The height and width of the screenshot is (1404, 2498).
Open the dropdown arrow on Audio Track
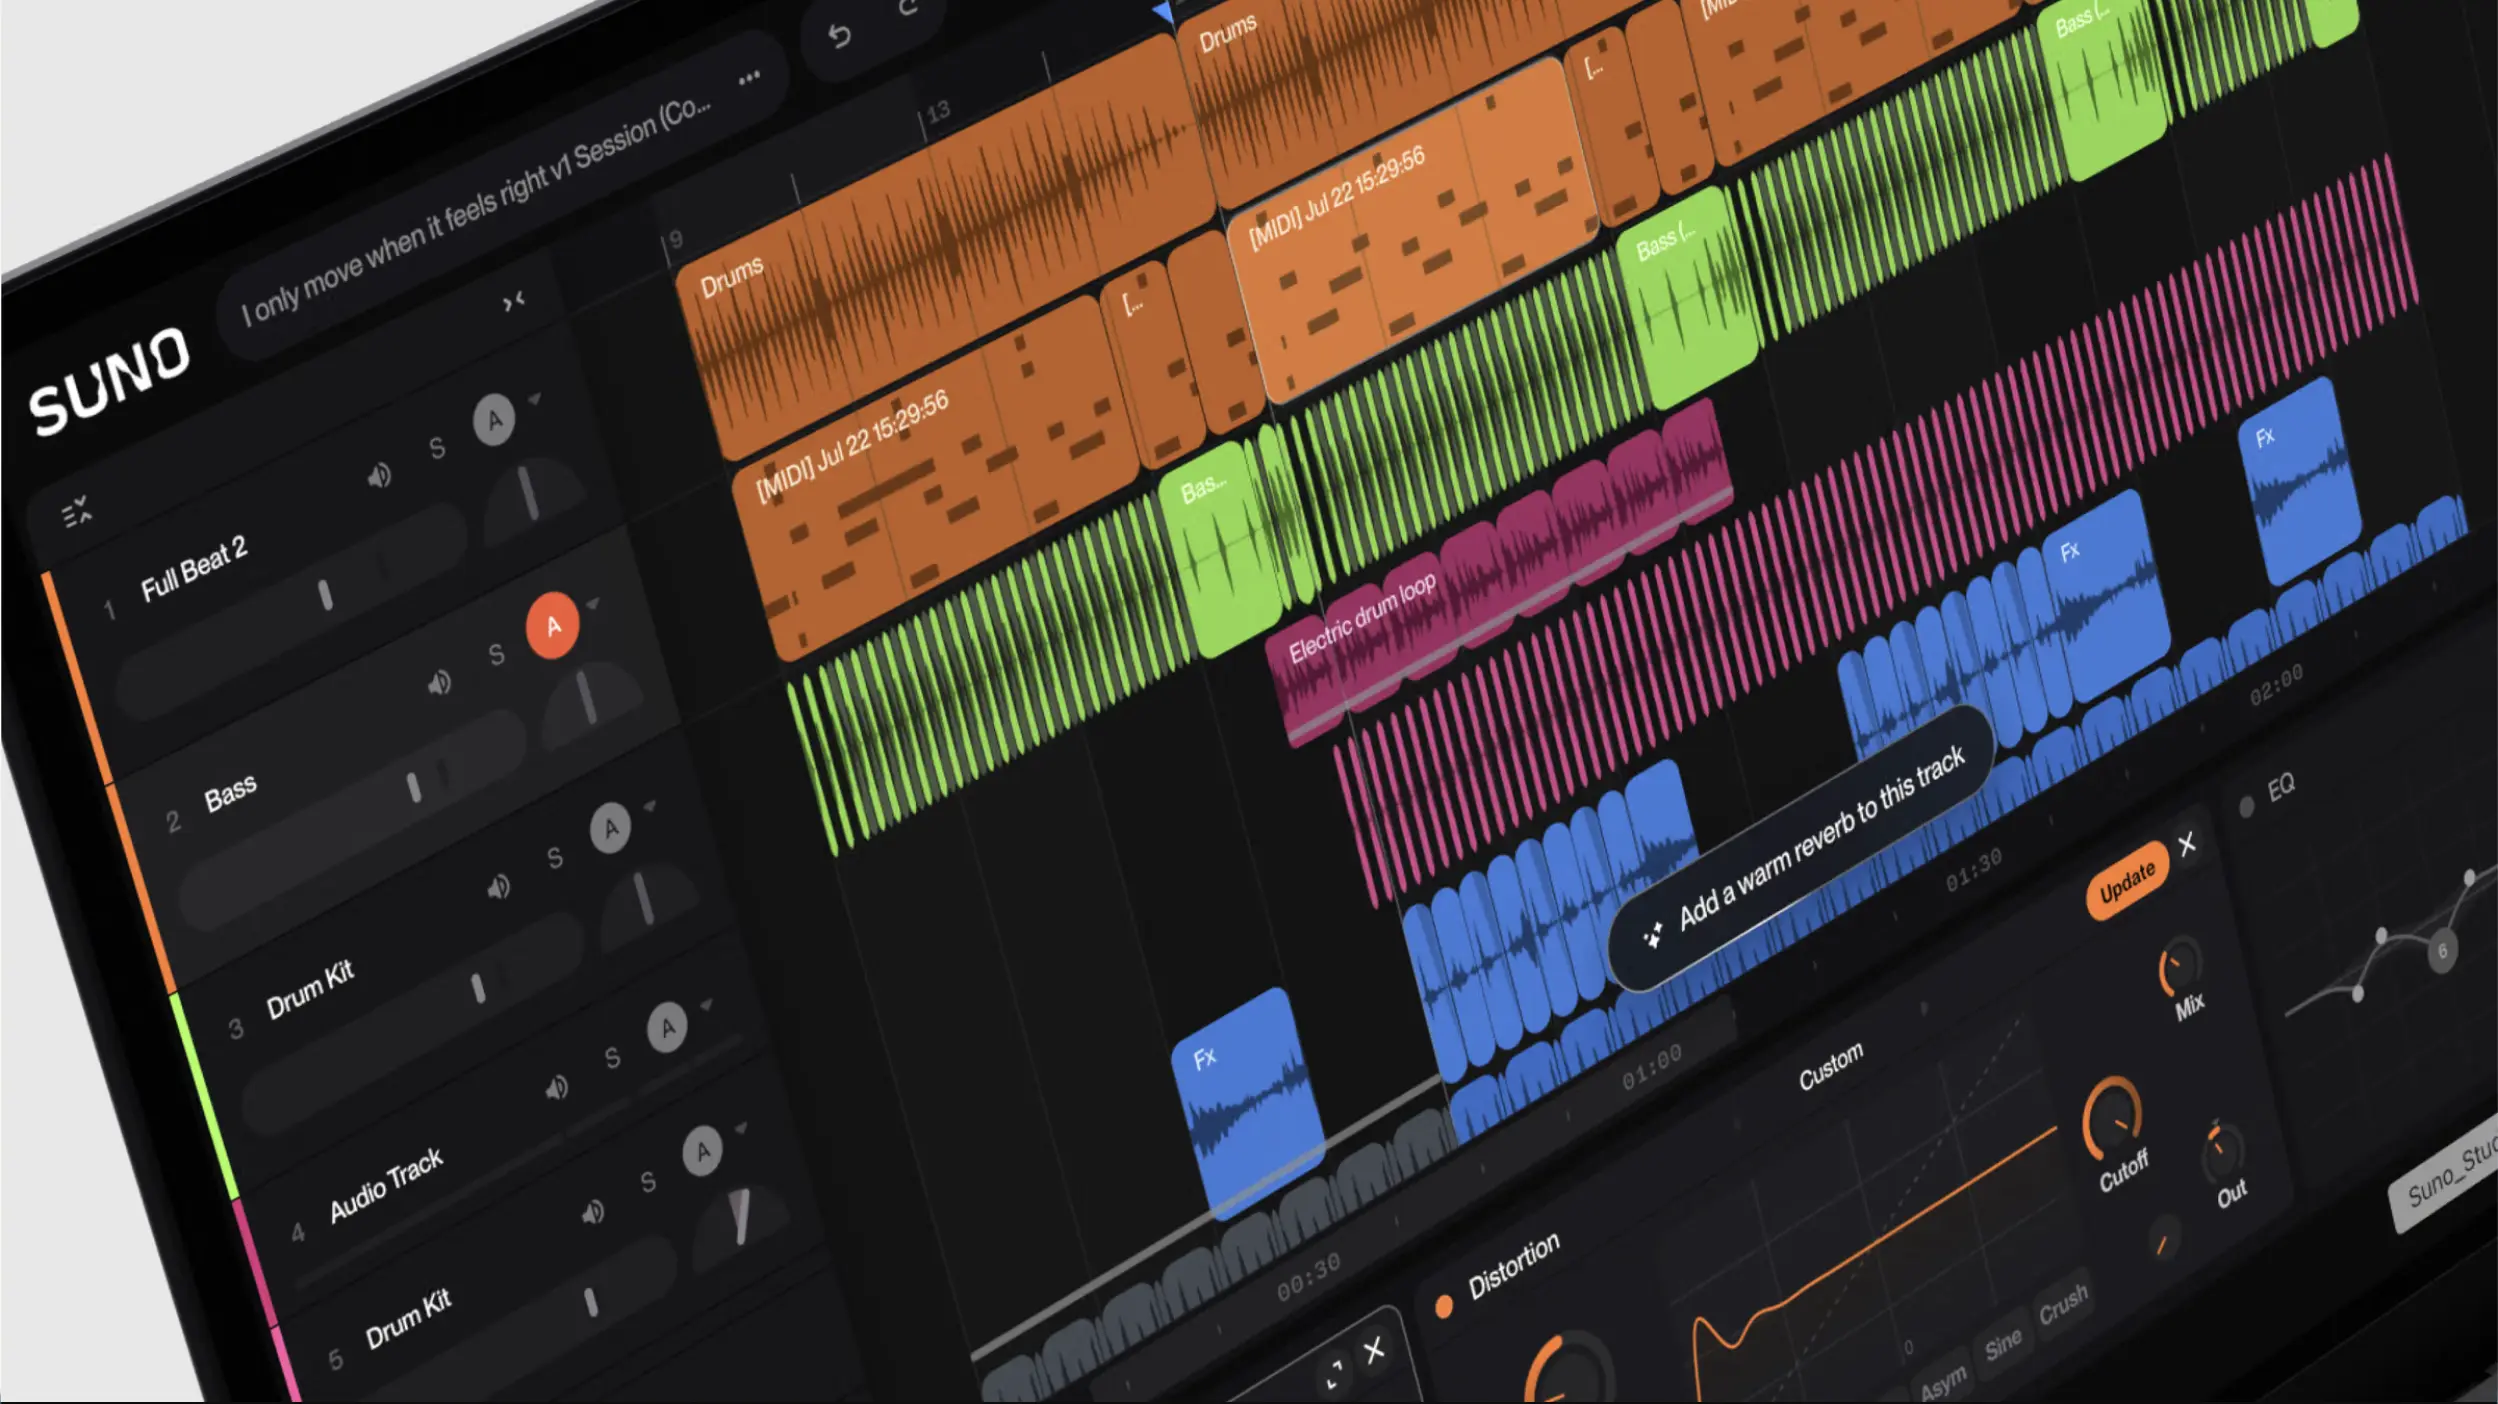point(707,1004)
